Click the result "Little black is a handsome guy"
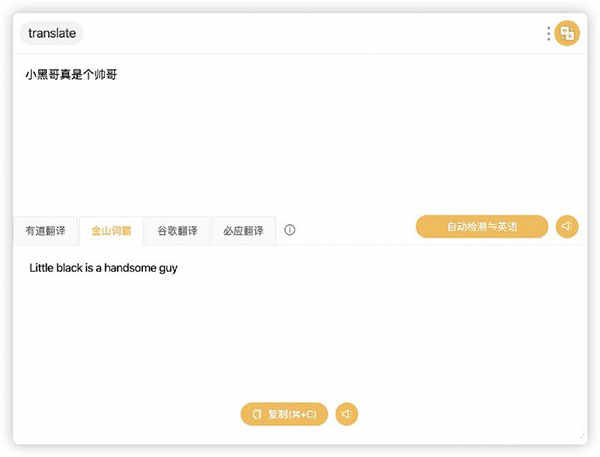 pyautogui.click(x=103, y=268)
